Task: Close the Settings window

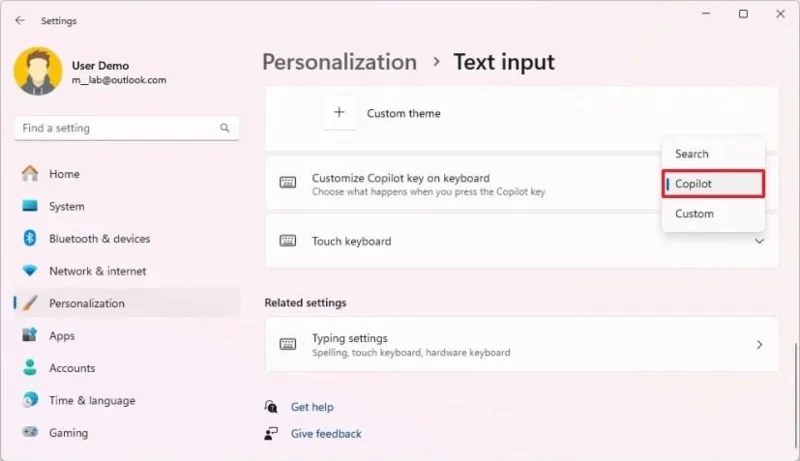Action: [781, 14]
